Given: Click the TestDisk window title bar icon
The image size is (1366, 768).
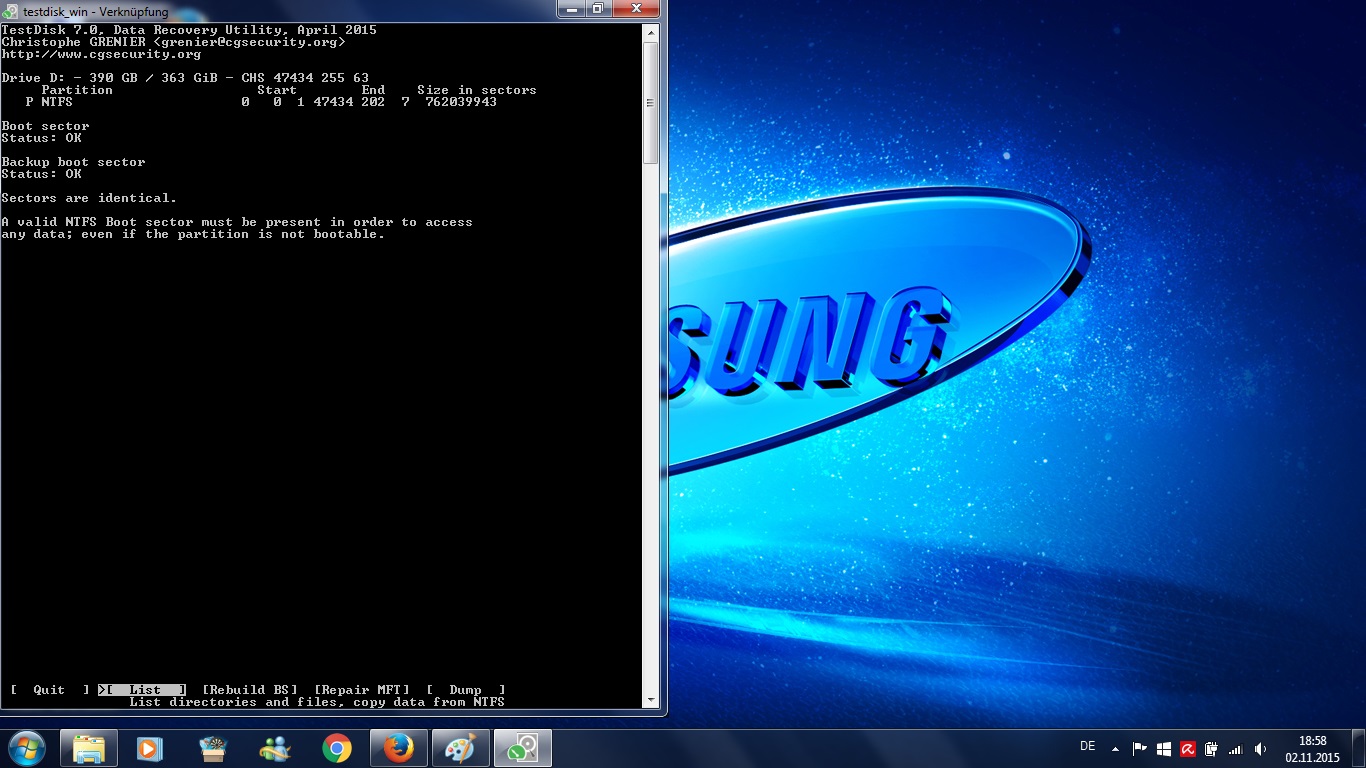Looking at the screenshot, I should (11, 11).
